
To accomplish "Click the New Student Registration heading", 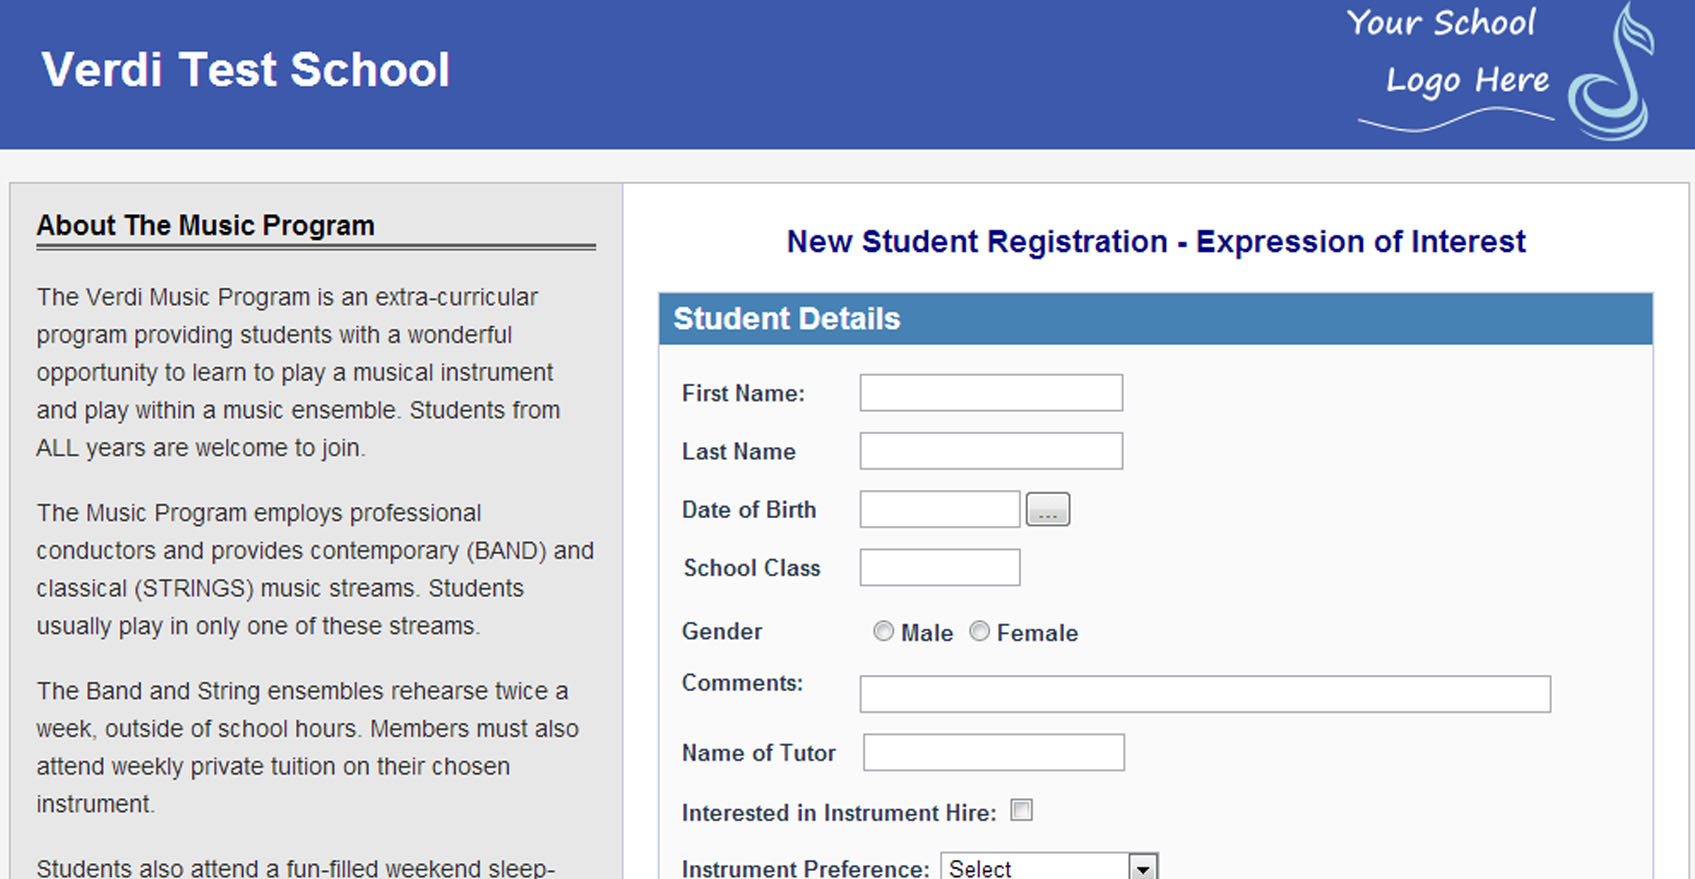I will (x=1155, y=242).
